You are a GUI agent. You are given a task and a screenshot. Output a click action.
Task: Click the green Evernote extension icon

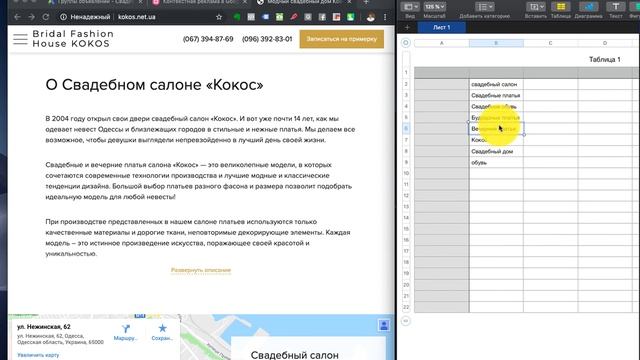237,17
